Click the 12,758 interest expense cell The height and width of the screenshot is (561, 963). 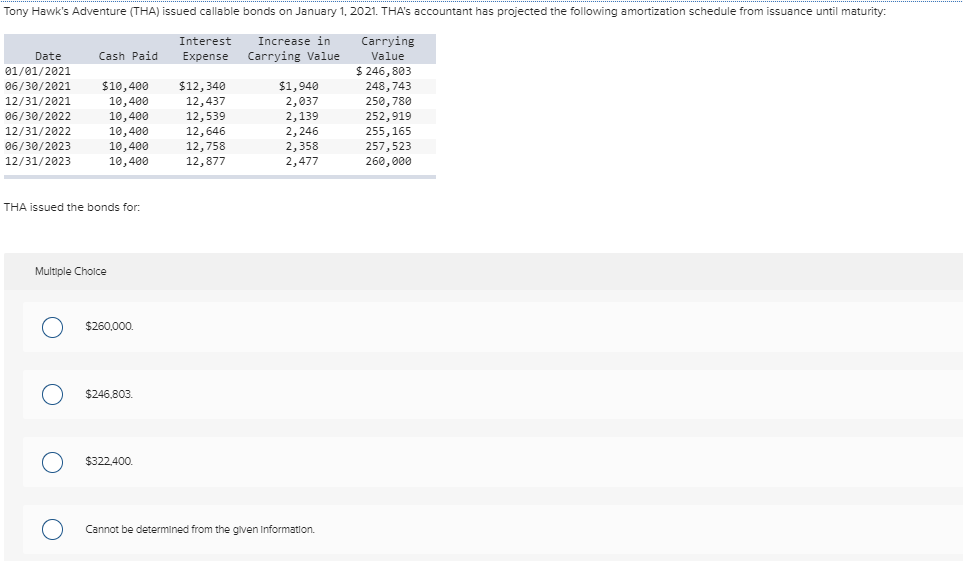pyautogui.click(x=206, y=146)
